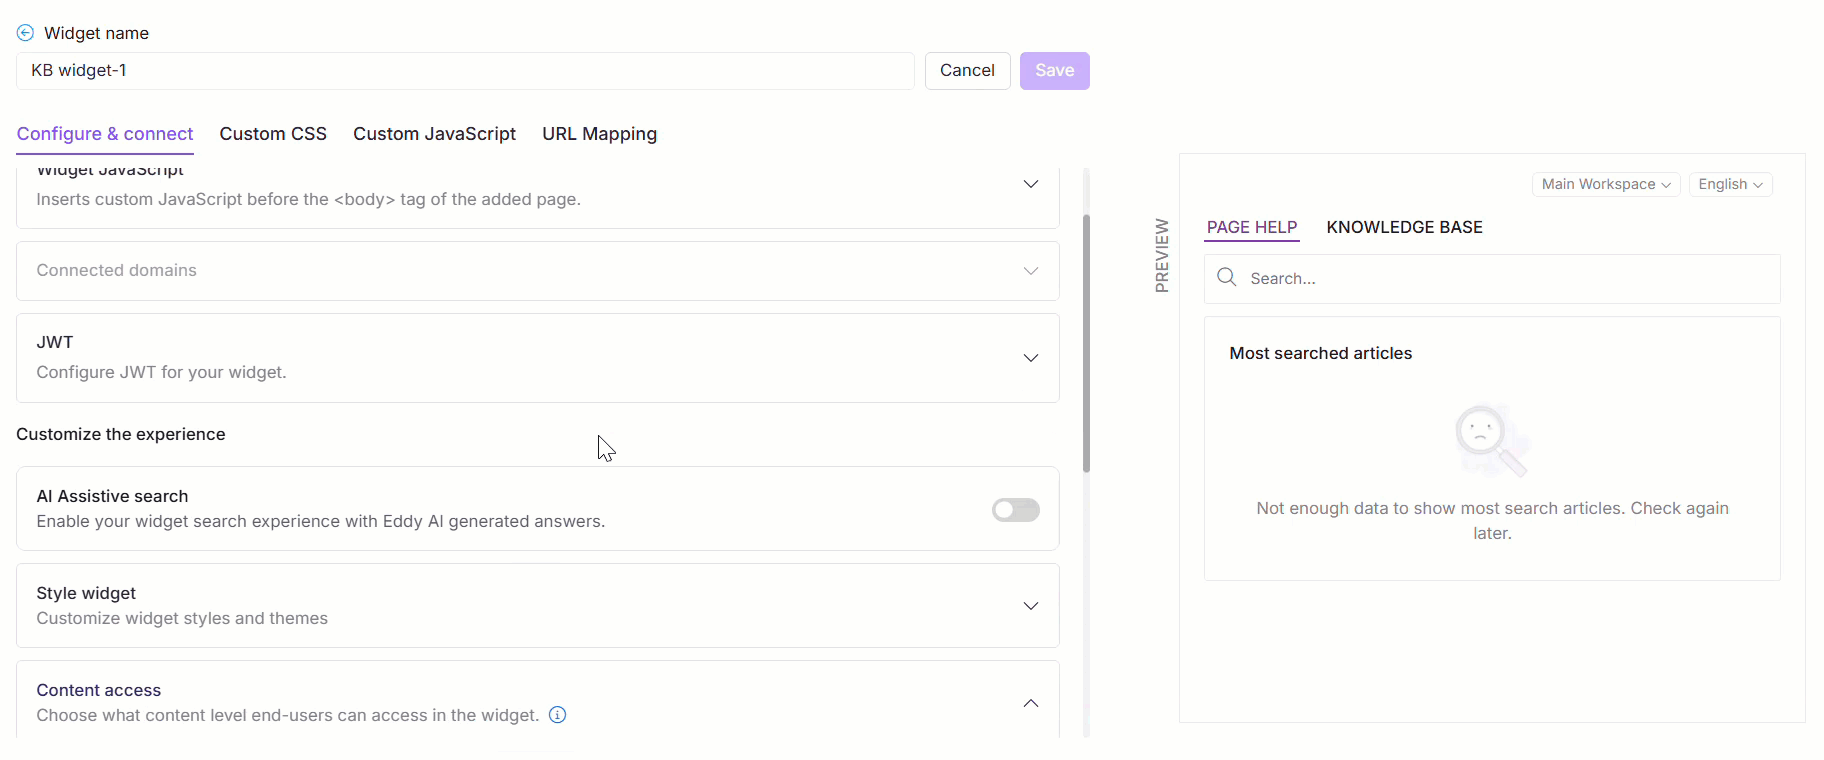The width and height of the screenshot is (1824, 760).
Task: Select the KNOWLEDGE BASE preview tab
Action: click(1404, 227)
